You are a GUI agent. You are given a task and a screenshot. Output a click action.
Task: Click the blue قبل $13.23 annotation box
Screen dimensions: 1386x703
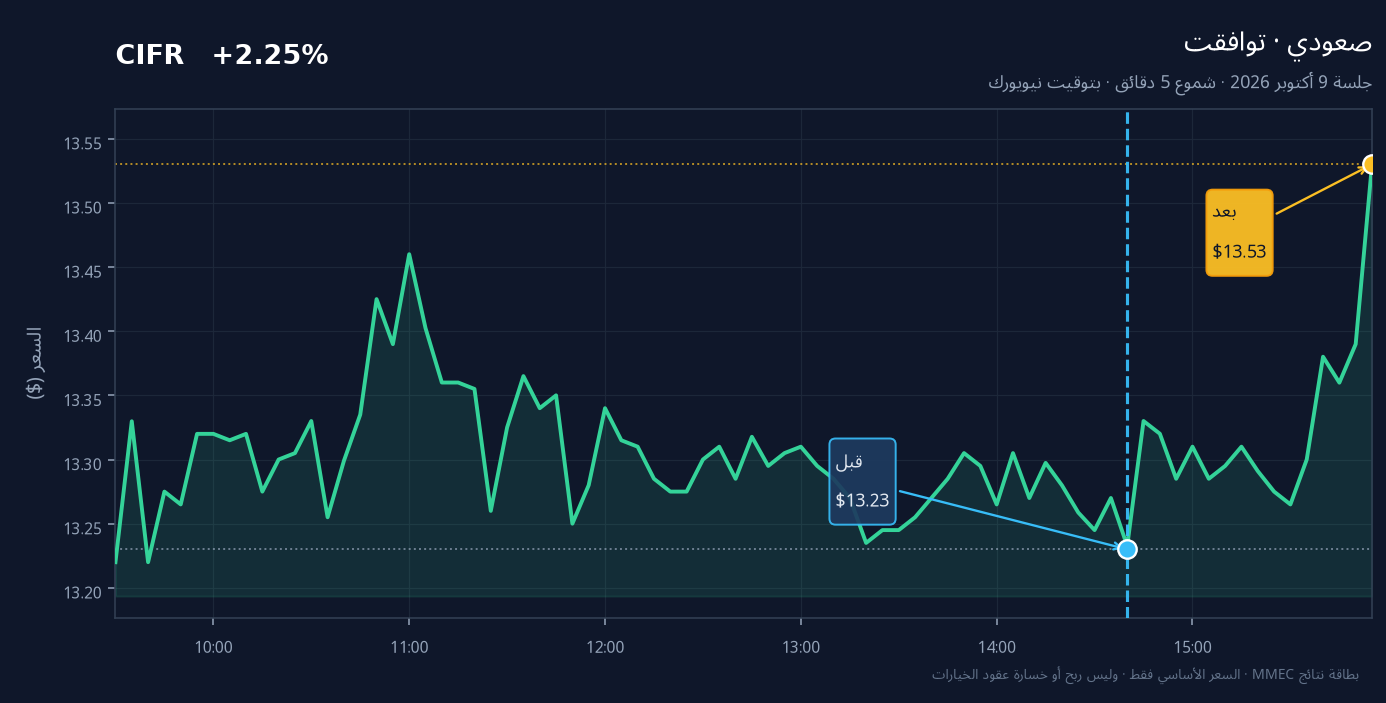click(x=862, y=481)
